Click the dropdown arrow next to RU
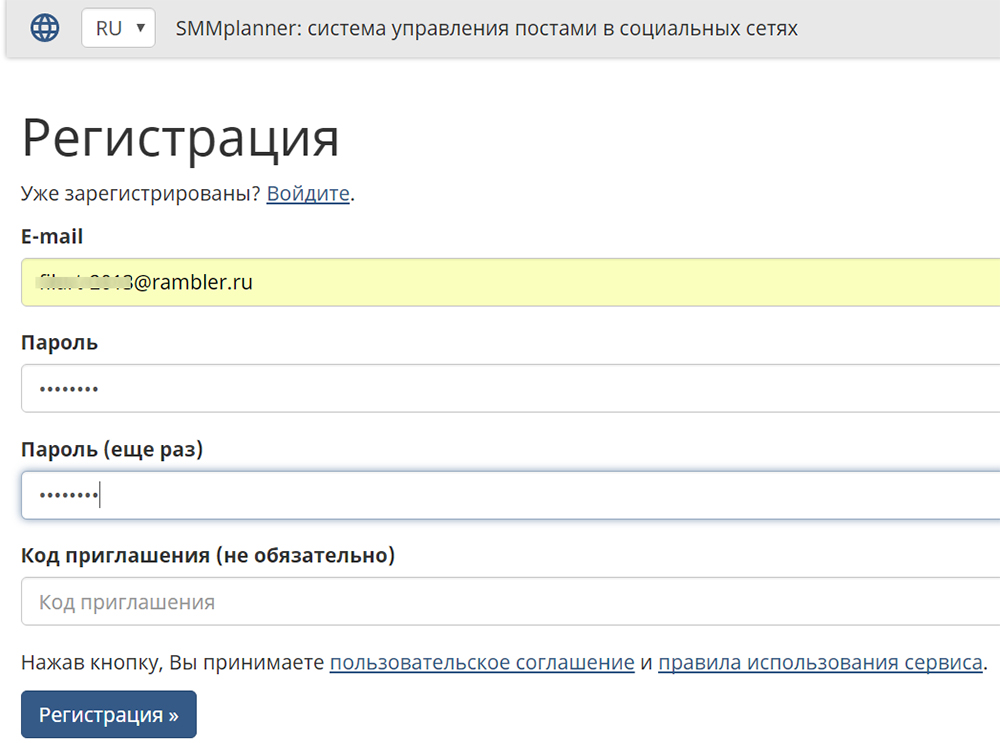This screenshot has height=743, width=1000. [140, 27]
